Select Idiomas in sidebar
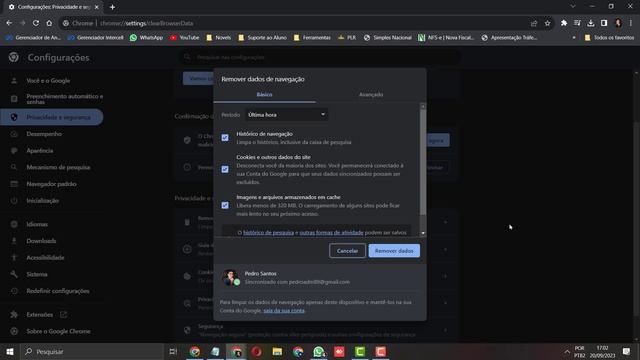Viewport: 640px width, 360px height. pyautogui.click(x=37, y=224)
